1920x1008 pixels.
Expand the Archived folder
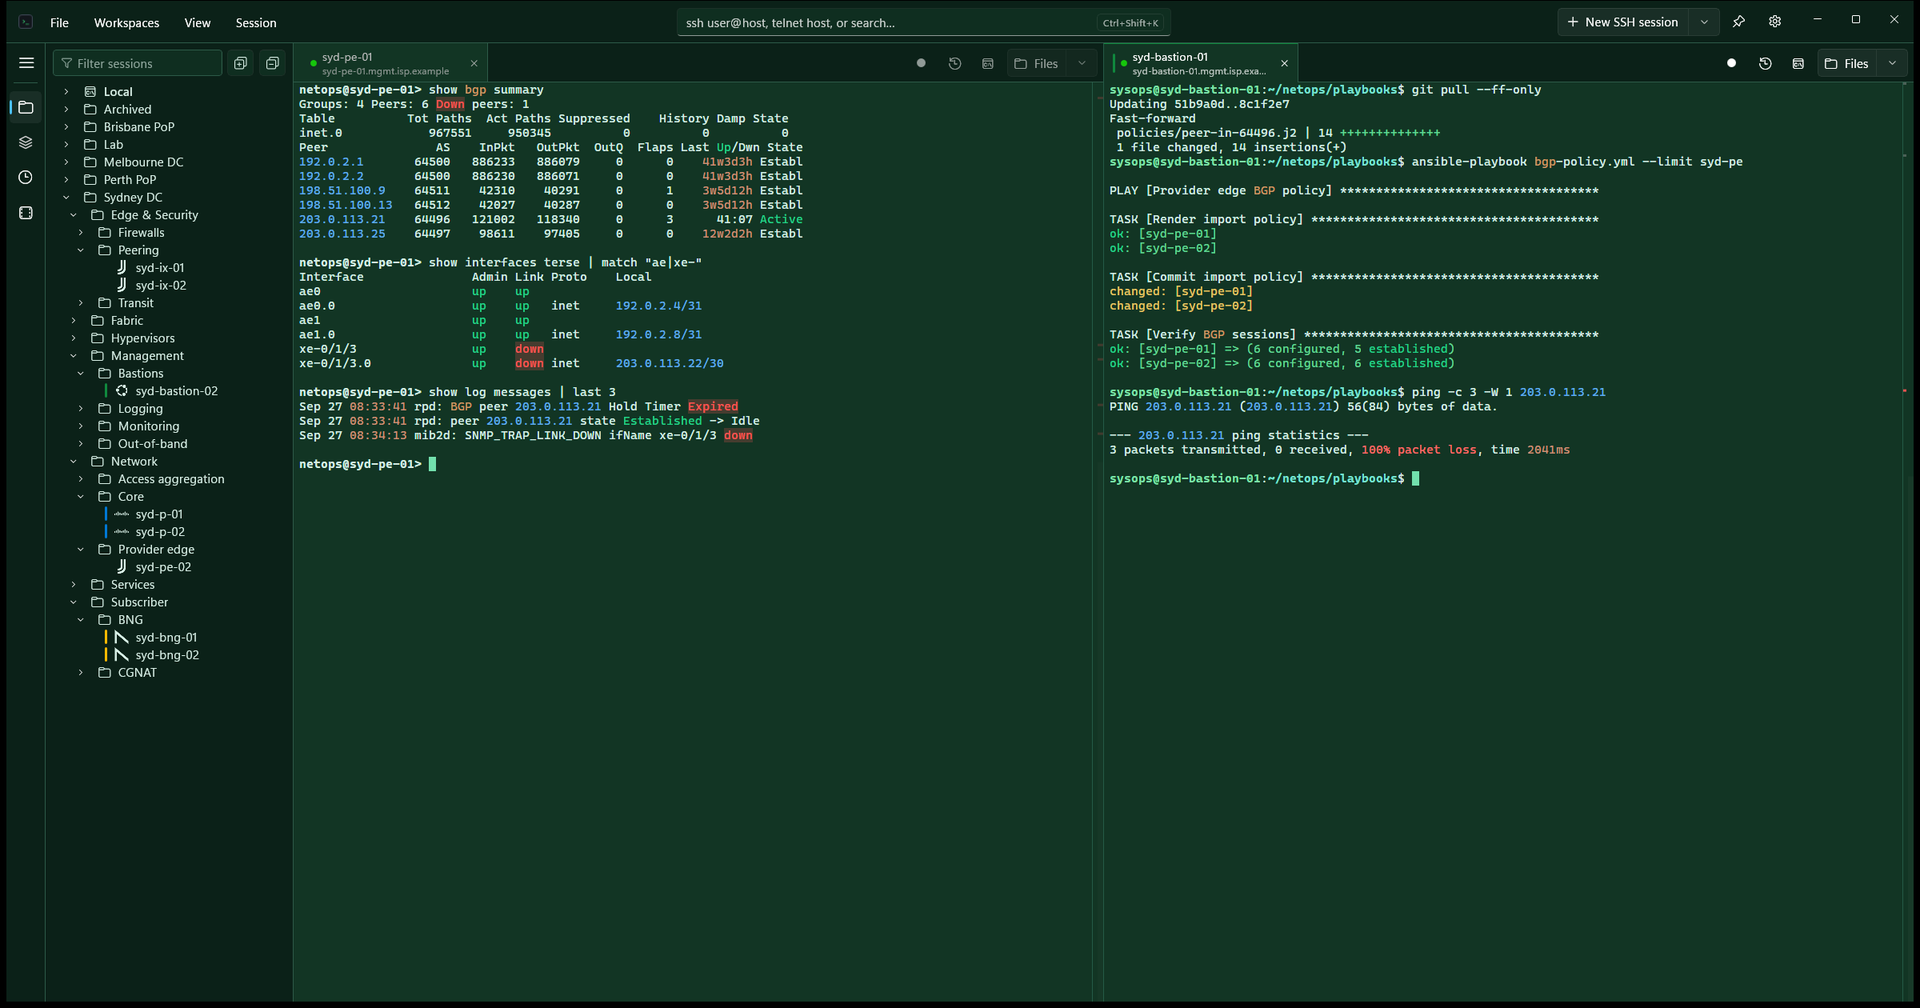66,110
